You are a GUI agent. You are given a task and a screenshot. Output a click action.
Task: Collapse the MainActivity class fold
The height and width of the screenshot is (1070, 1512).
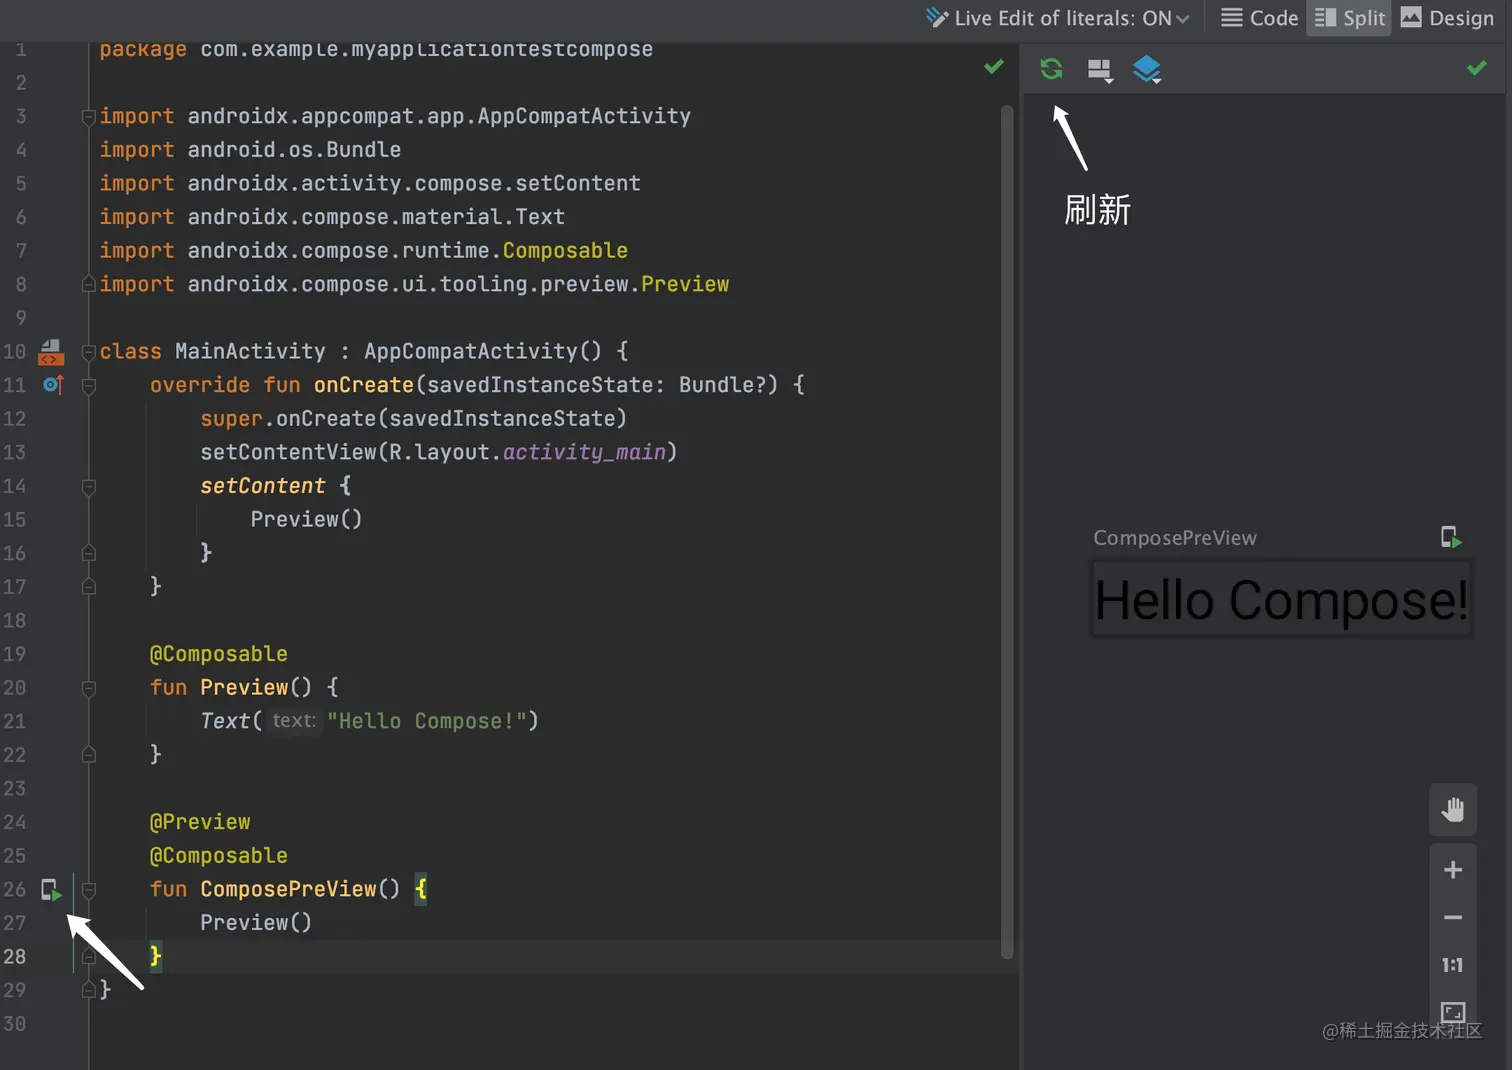pyautogui.click(x=89, y=351)
